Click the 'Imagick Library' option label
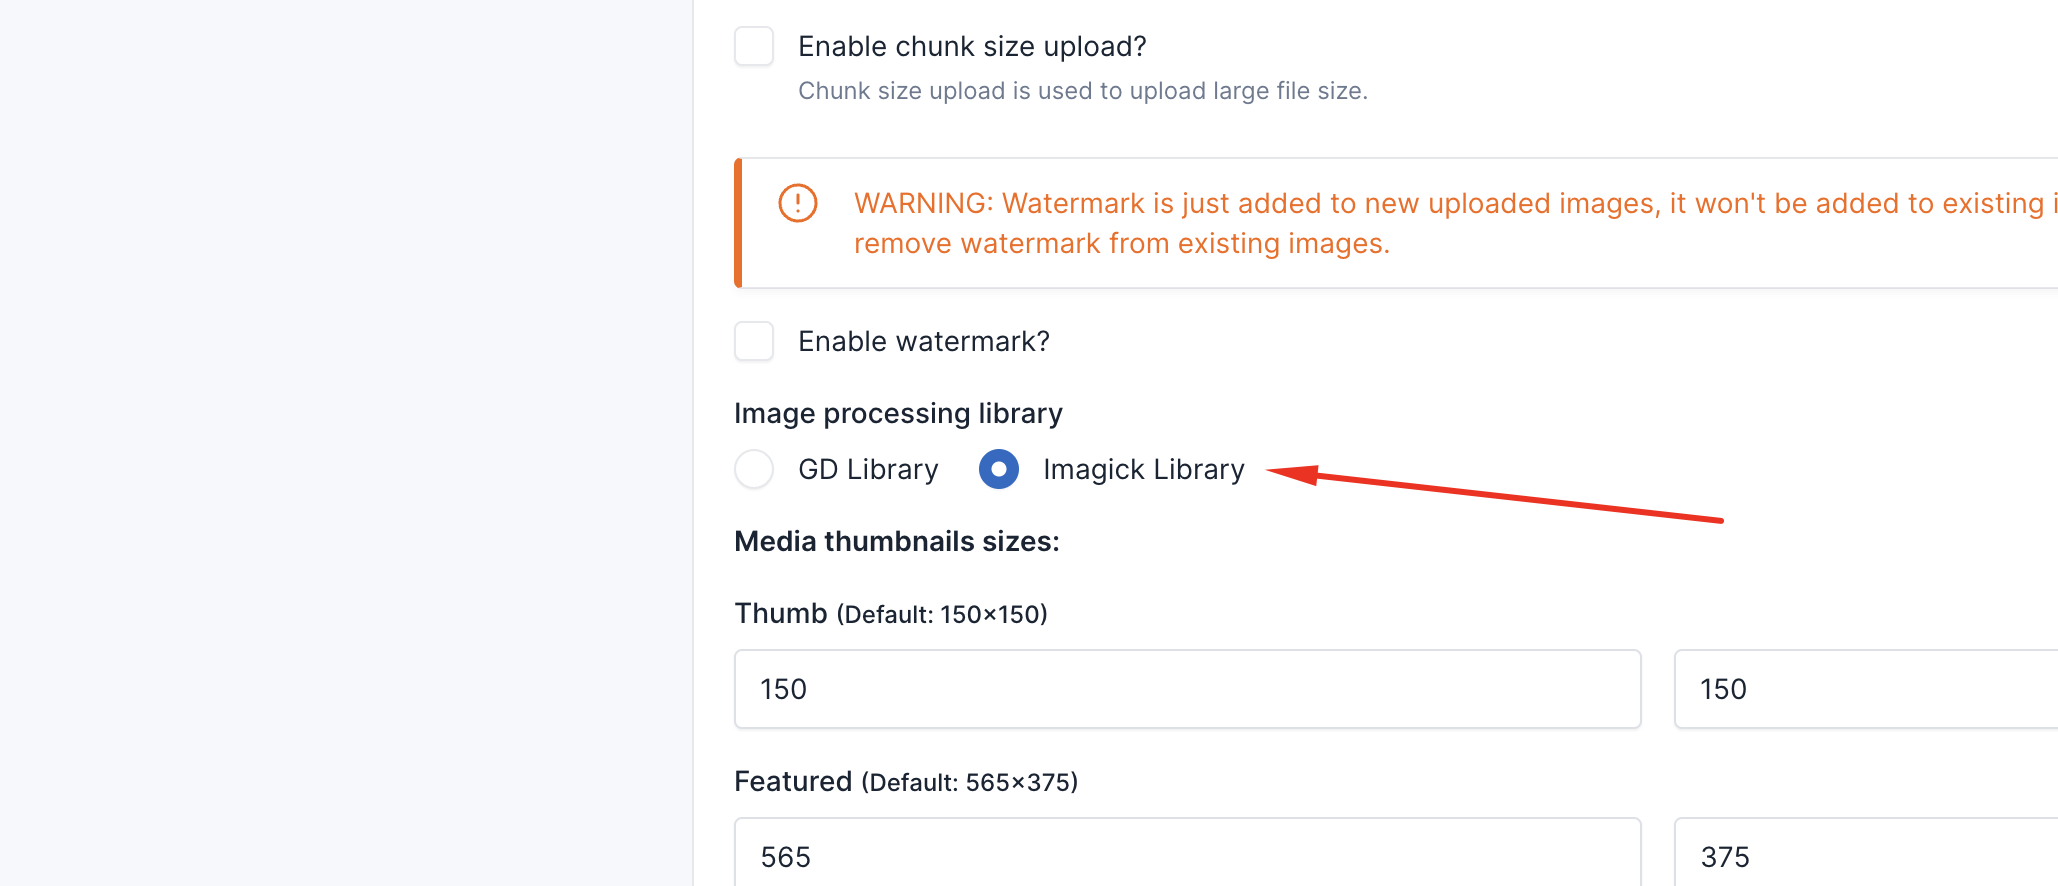The width and height of the screenshot is (2058, 886). click(1144, 470)
